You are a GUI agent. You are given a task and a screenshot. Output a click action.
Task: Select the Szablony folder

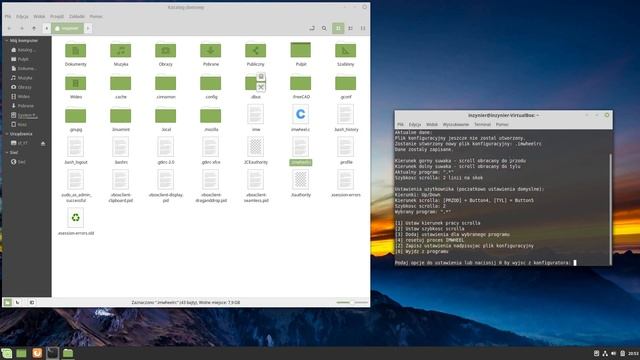(345, 51)
